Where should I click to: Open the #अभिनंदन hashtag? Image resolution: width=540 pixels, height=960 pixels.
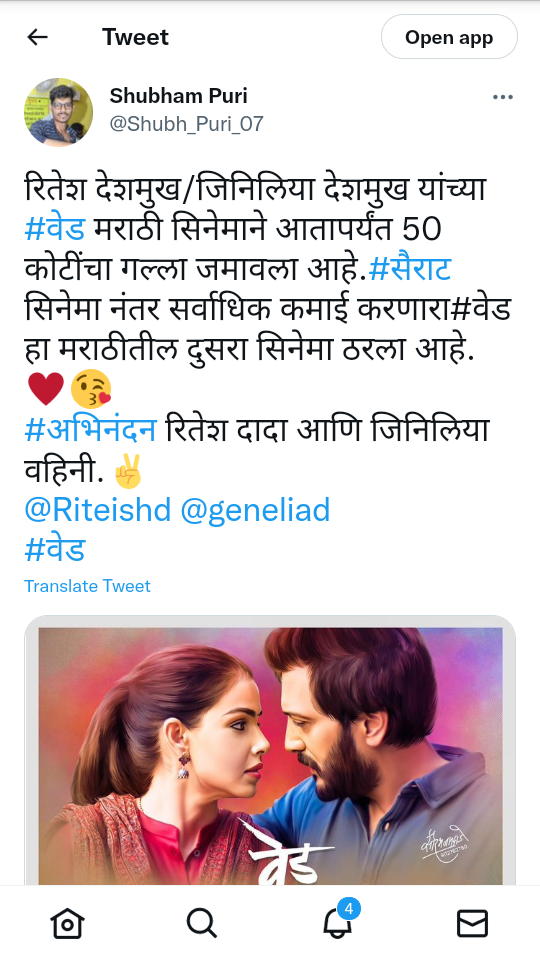click(91, 429)
